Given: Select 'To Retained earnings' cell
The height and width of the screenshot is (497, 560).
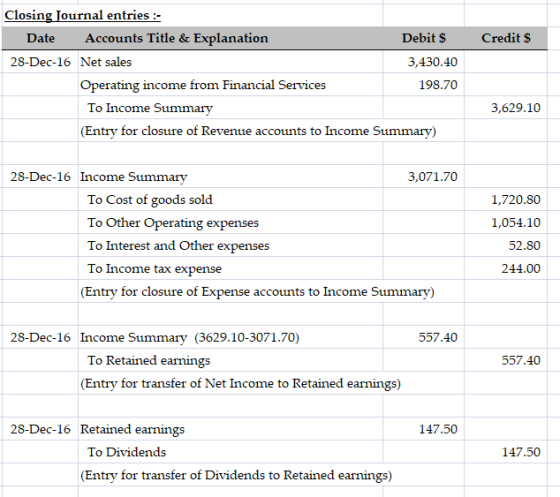Looking at the screenshot, I should [x=149, y=361].
